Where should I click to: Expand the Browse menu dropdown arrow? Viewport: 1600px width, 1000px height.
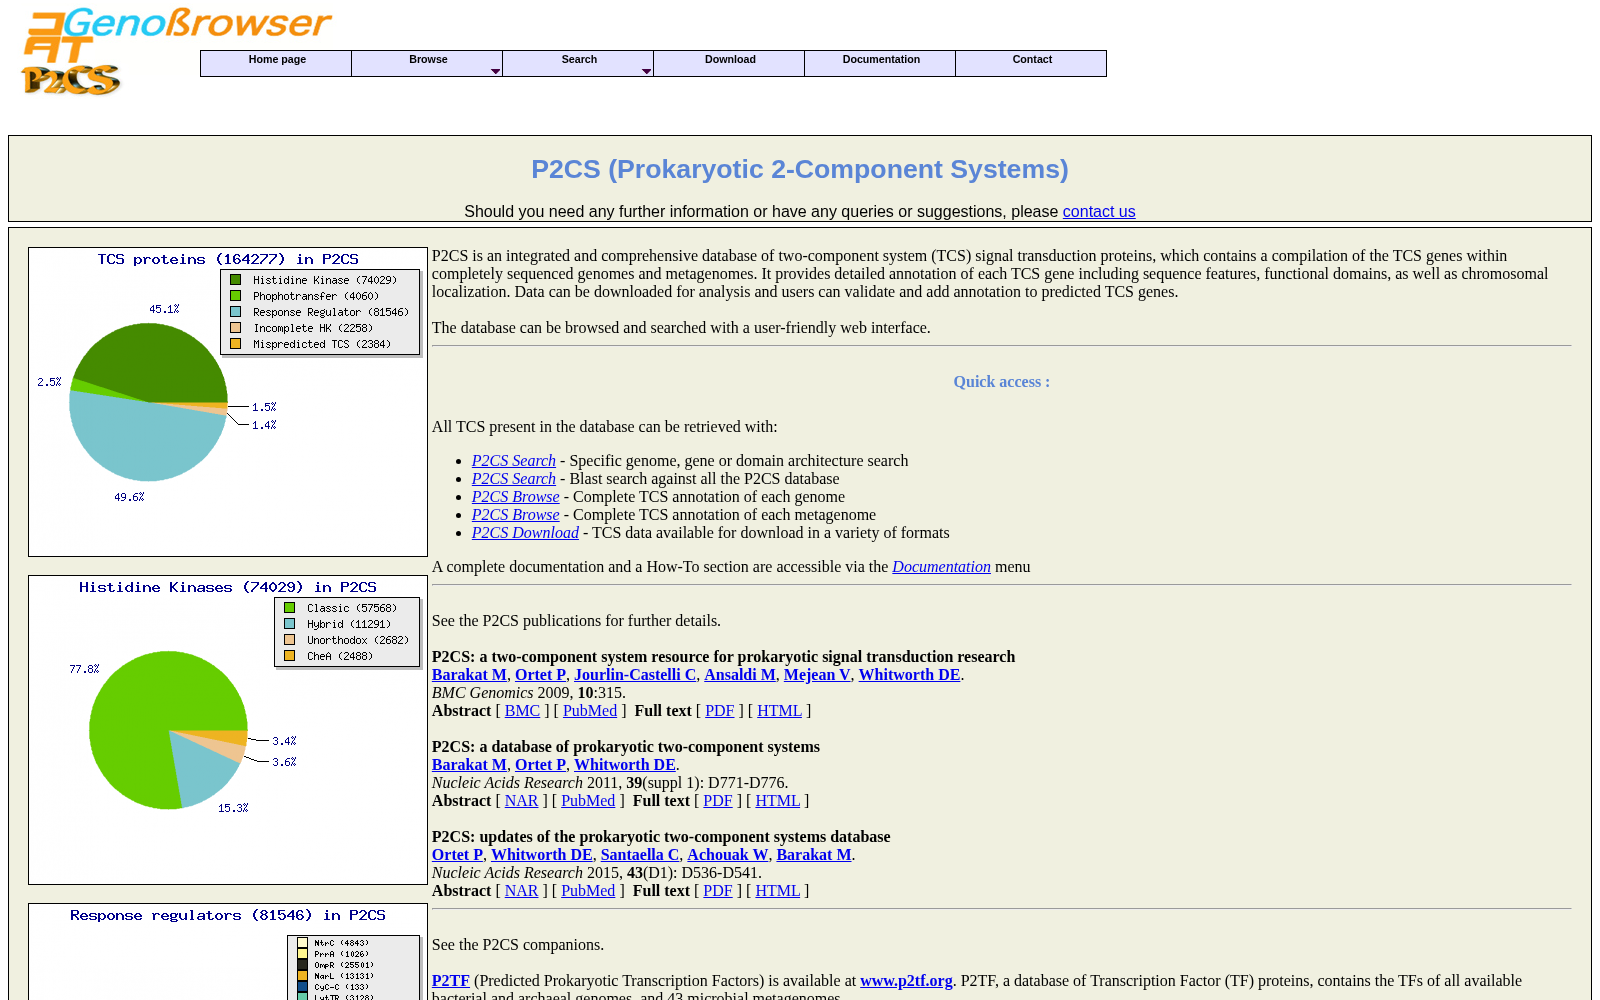click(495, 71)
